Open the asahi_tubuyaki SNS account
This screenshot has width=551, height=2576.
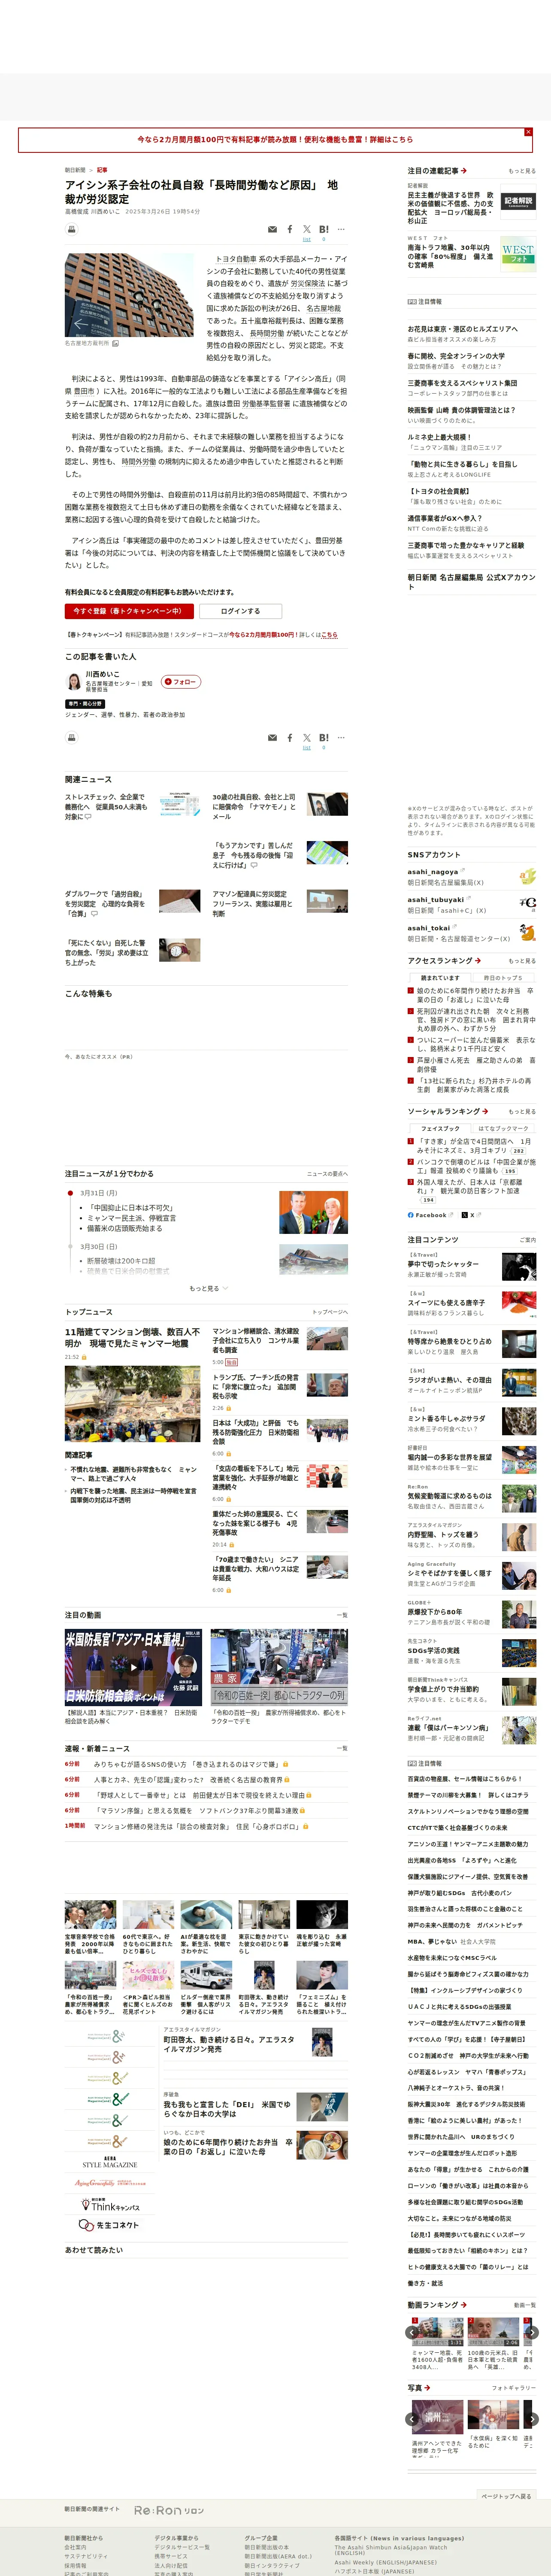click(x=435, y=900)
